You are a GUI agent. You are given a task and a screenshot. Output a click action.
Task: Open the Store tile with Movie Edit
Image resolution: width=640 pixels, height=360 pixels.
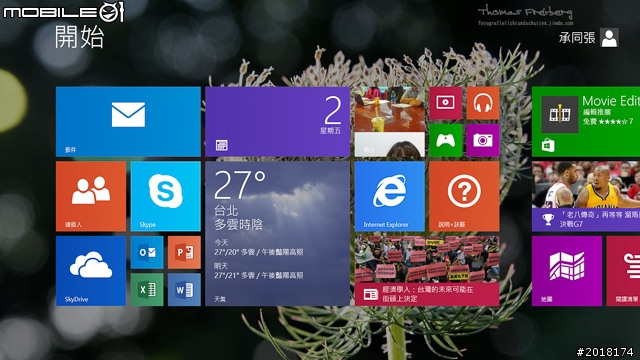click(586, 122)
